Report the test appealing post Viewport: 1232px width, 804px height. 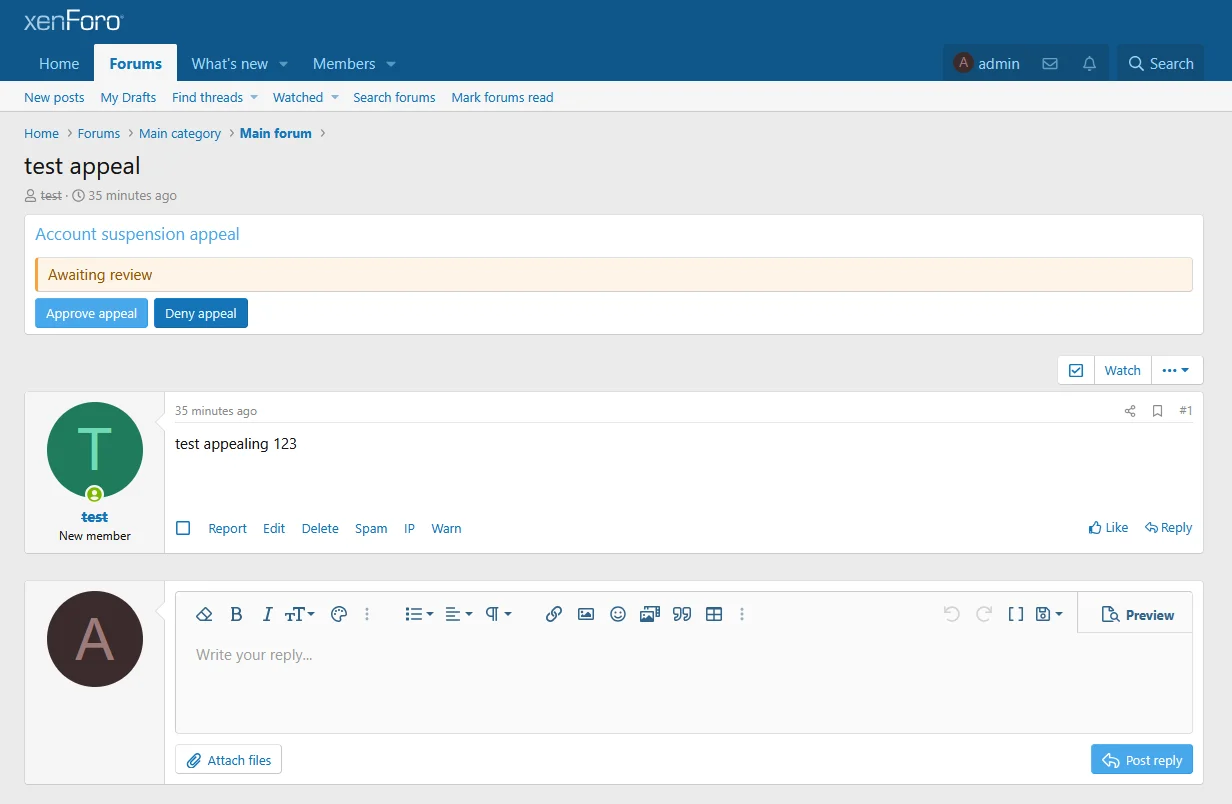point(227,528)
